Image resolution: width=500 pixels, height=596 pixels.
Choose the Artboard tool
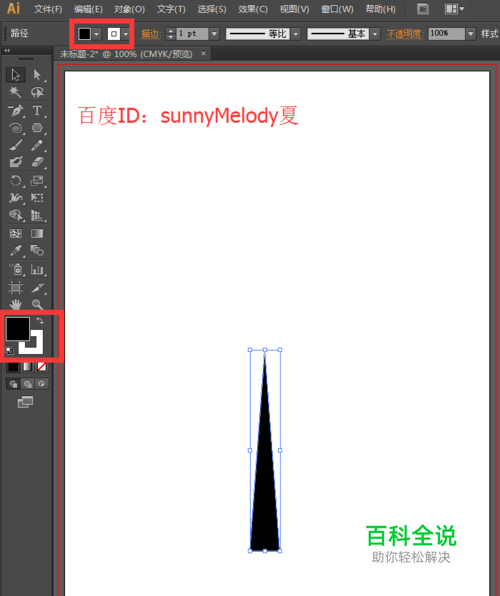[16, 287]
